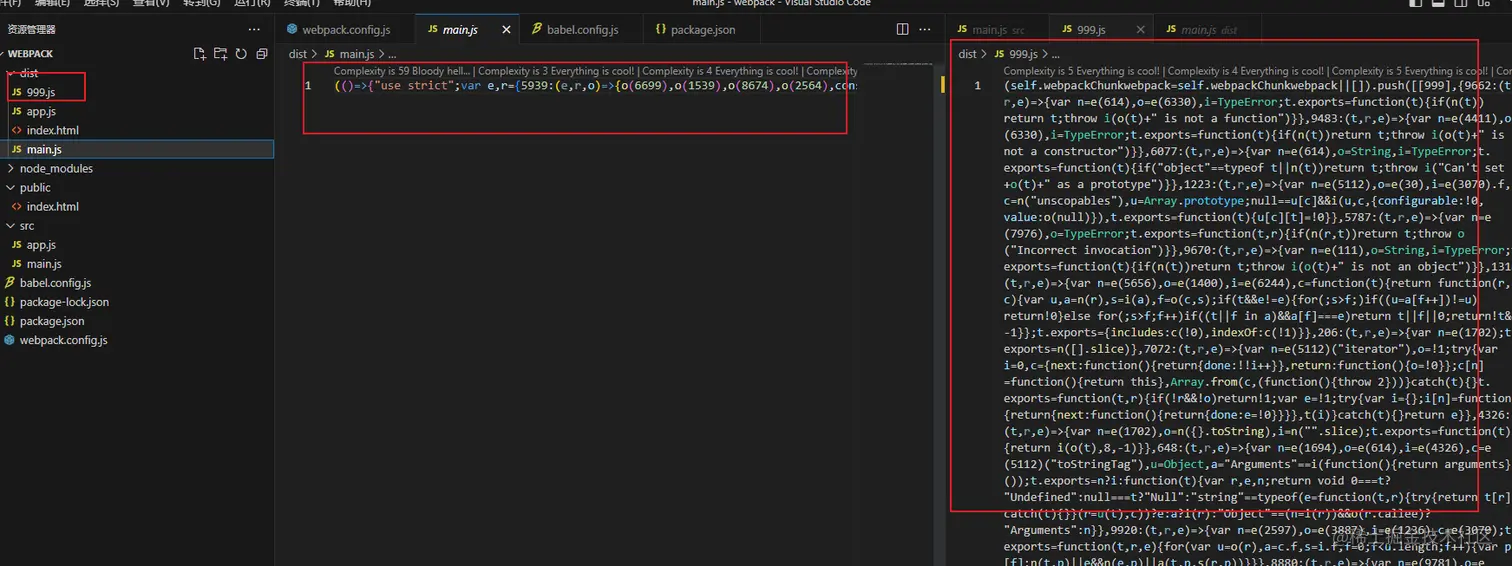Collapse the dist folder
Image resolution: width=1512 pixels, height=566 pixels.
click(137, 73)
